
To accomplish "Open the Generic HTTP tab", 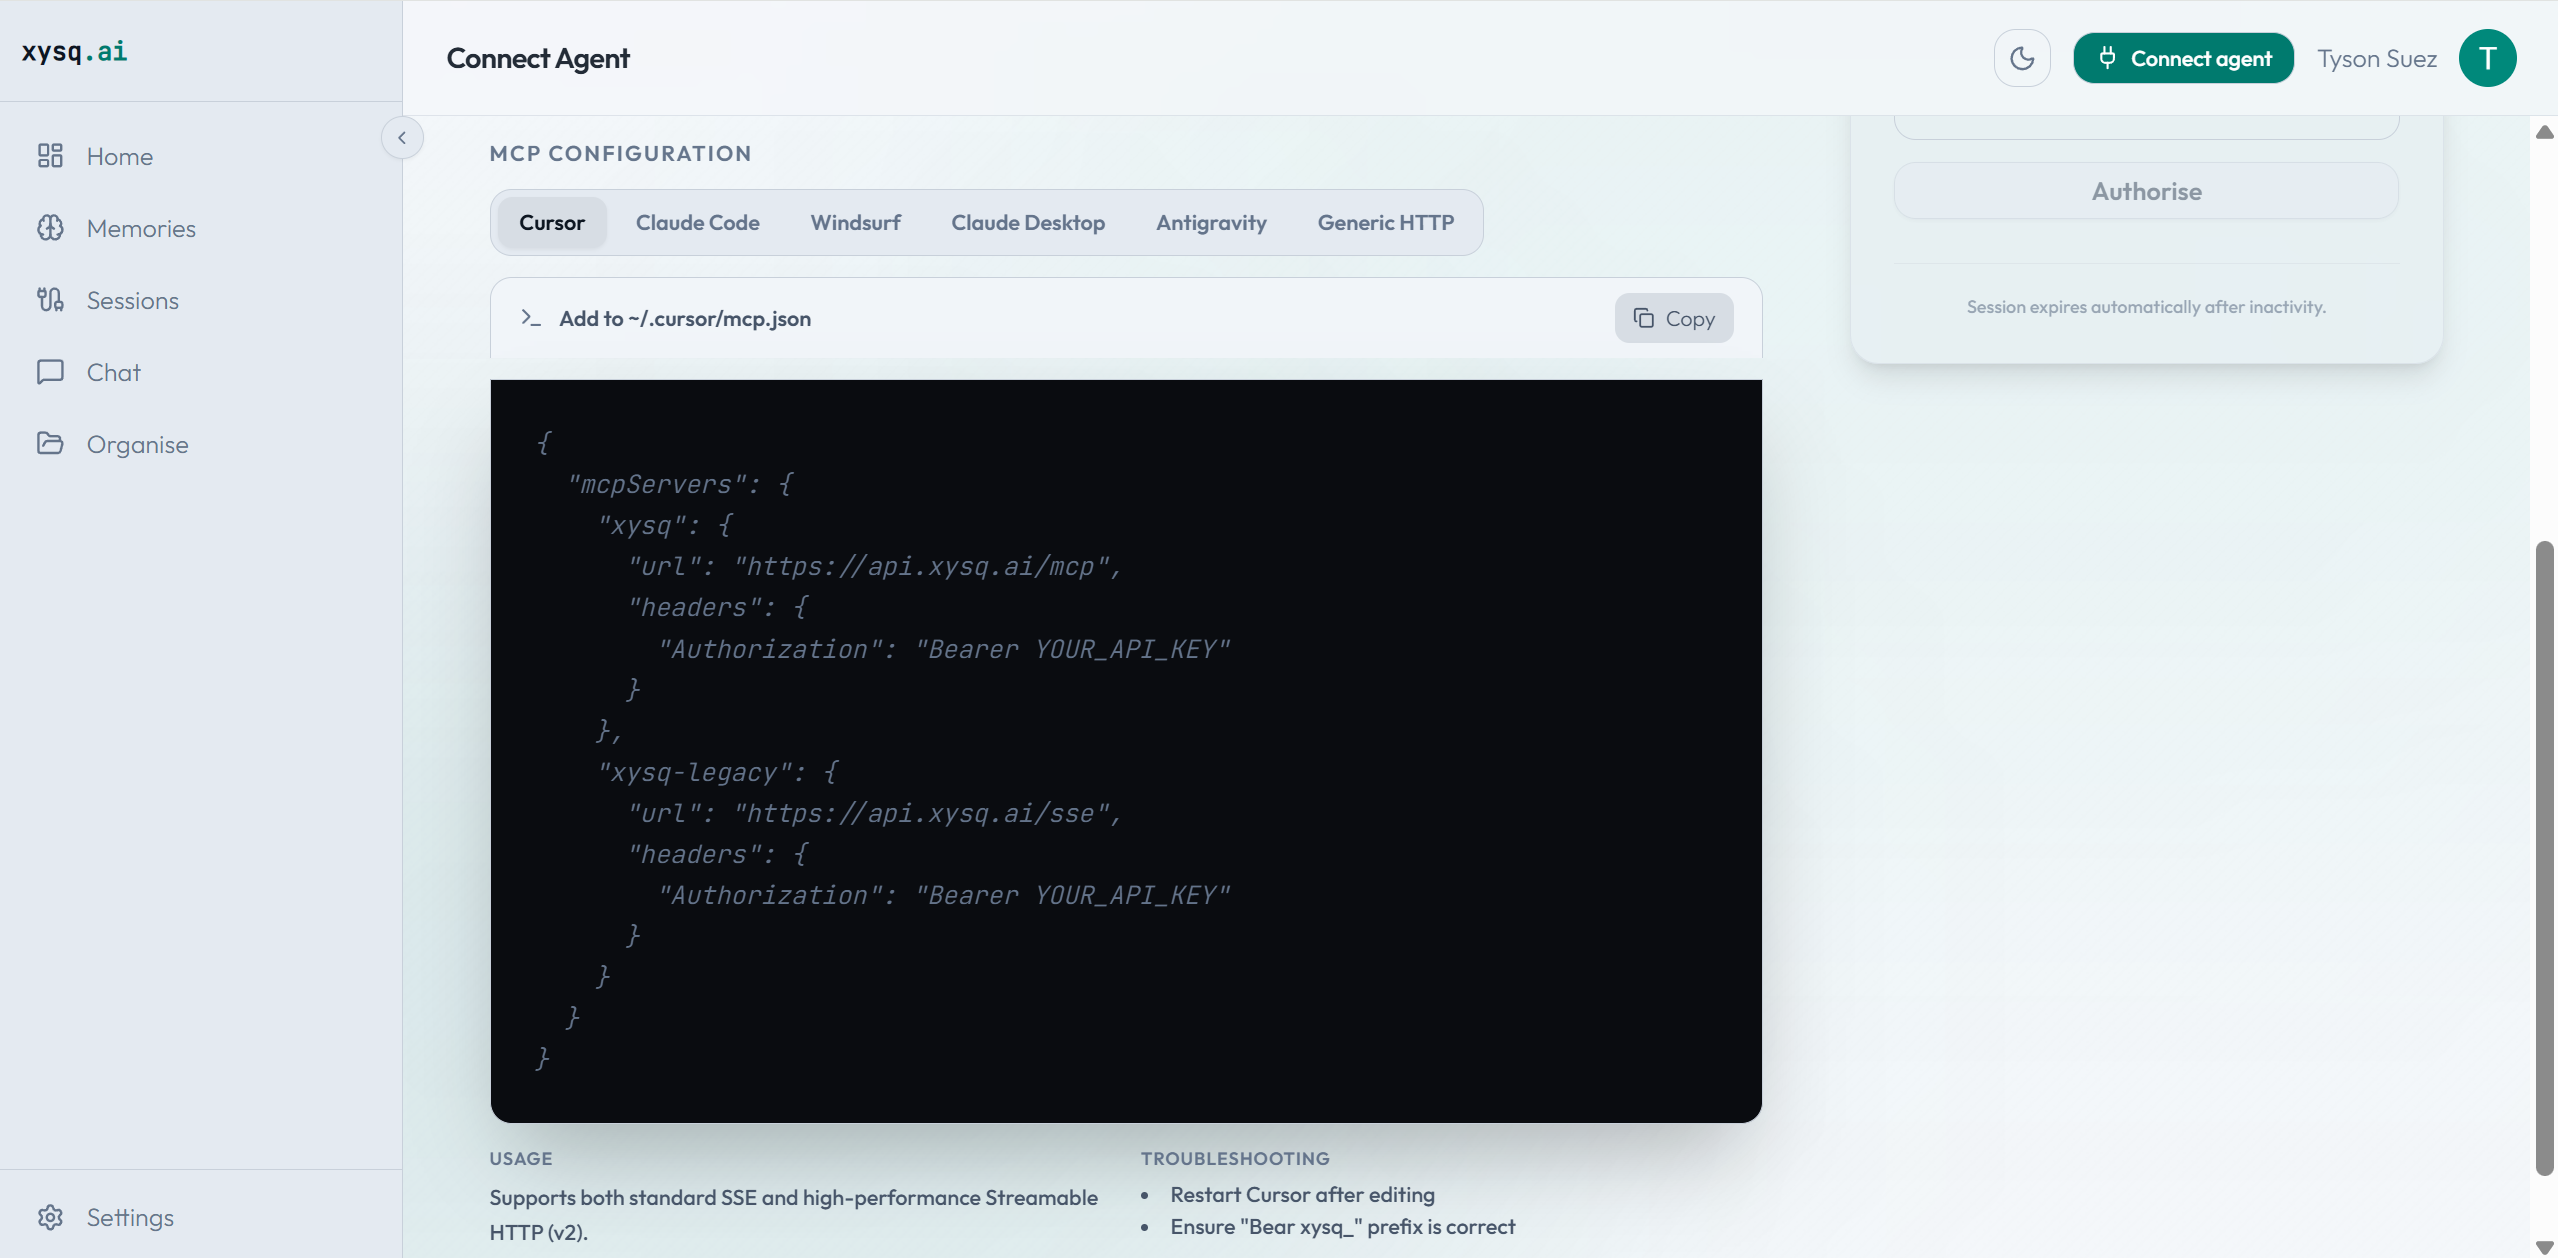I will point(1385,223).
